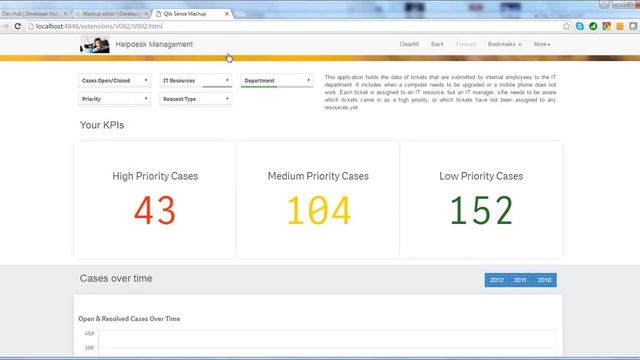Screen dimensions: 640x360
Task: Reload the page with the refresh icon
Action: click(x=18, y=26)
